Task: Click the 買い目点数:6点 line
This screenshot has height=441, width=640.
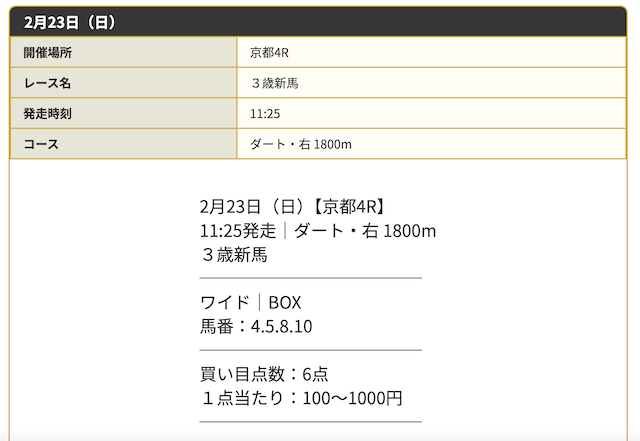Action: (264, 374)
